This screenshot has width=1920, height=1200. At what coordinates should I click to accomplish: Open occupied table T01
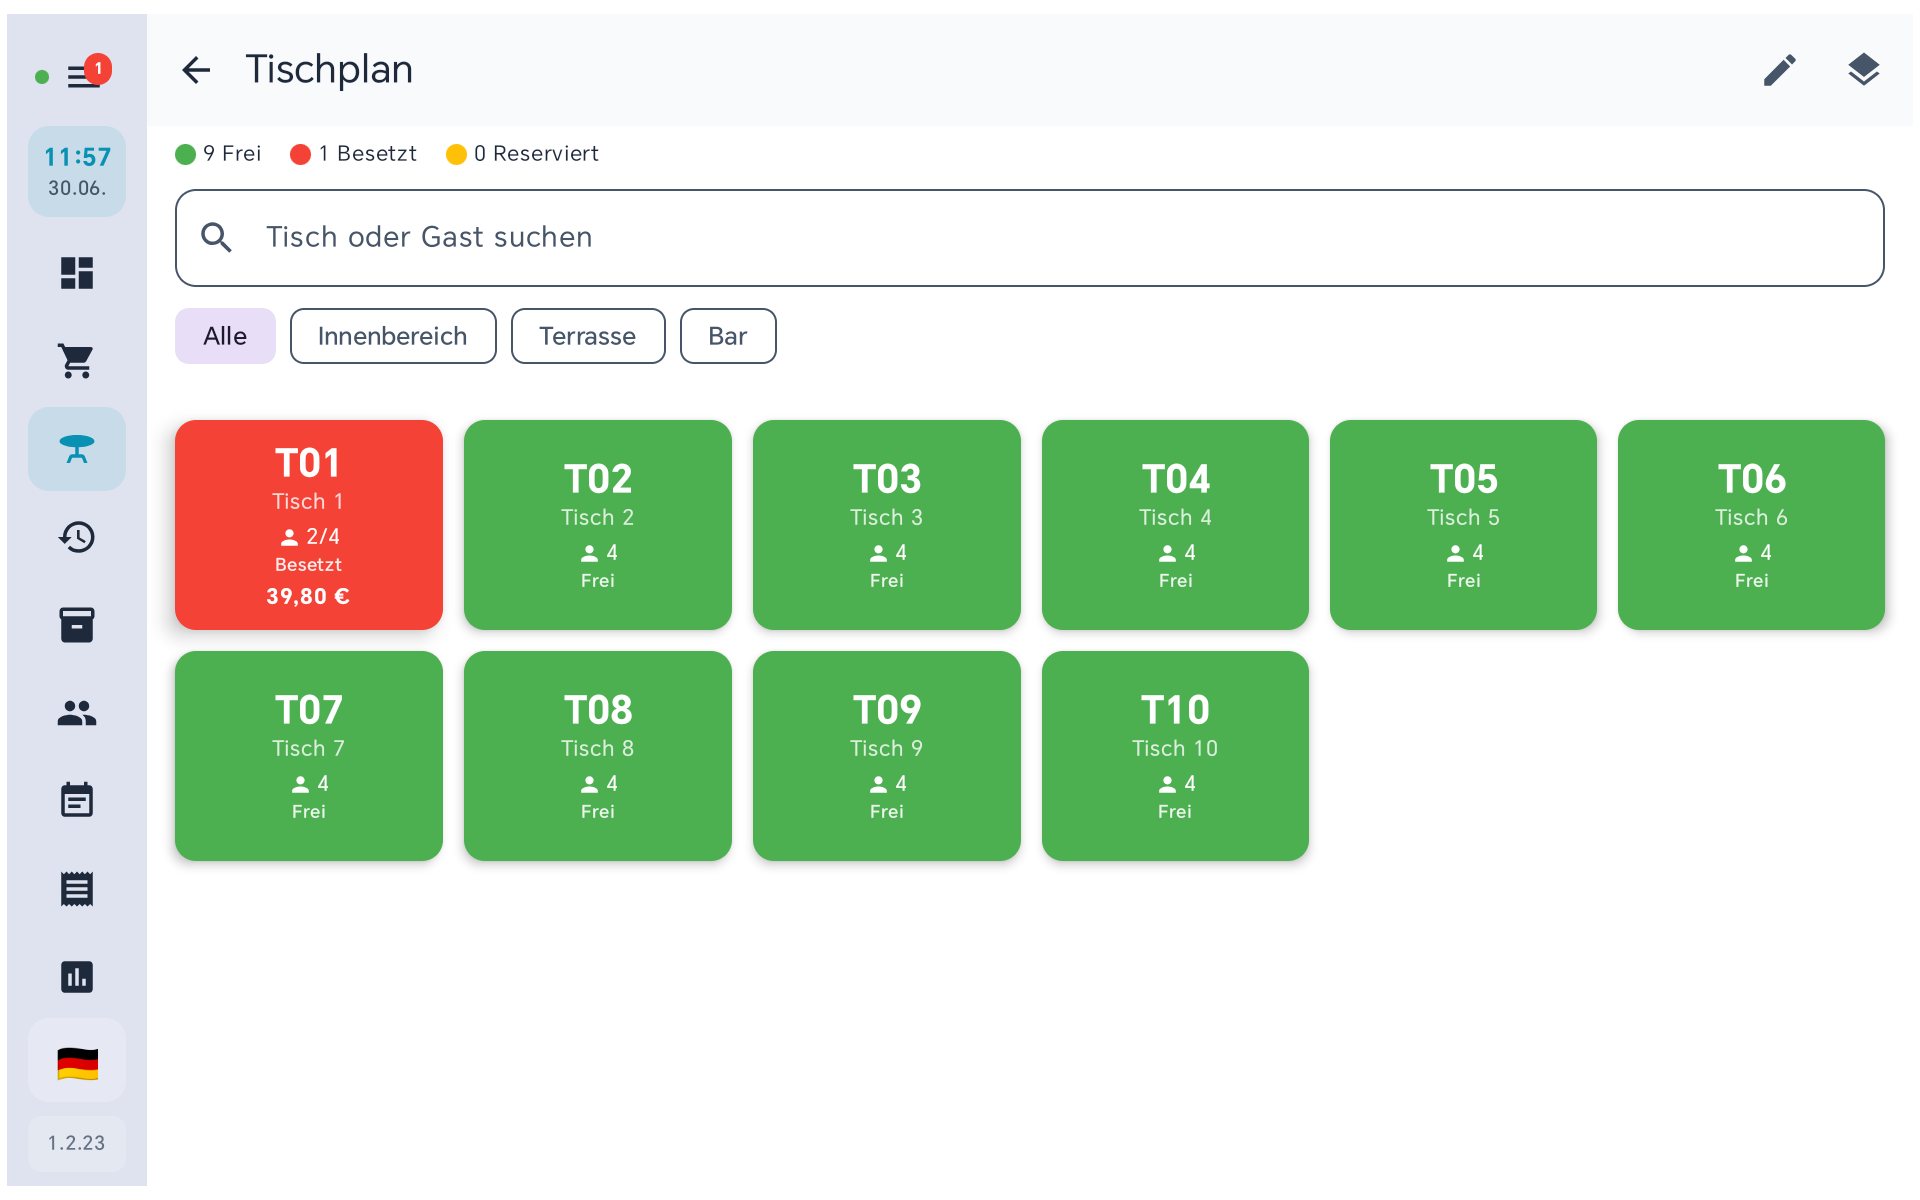pos(309,525)
